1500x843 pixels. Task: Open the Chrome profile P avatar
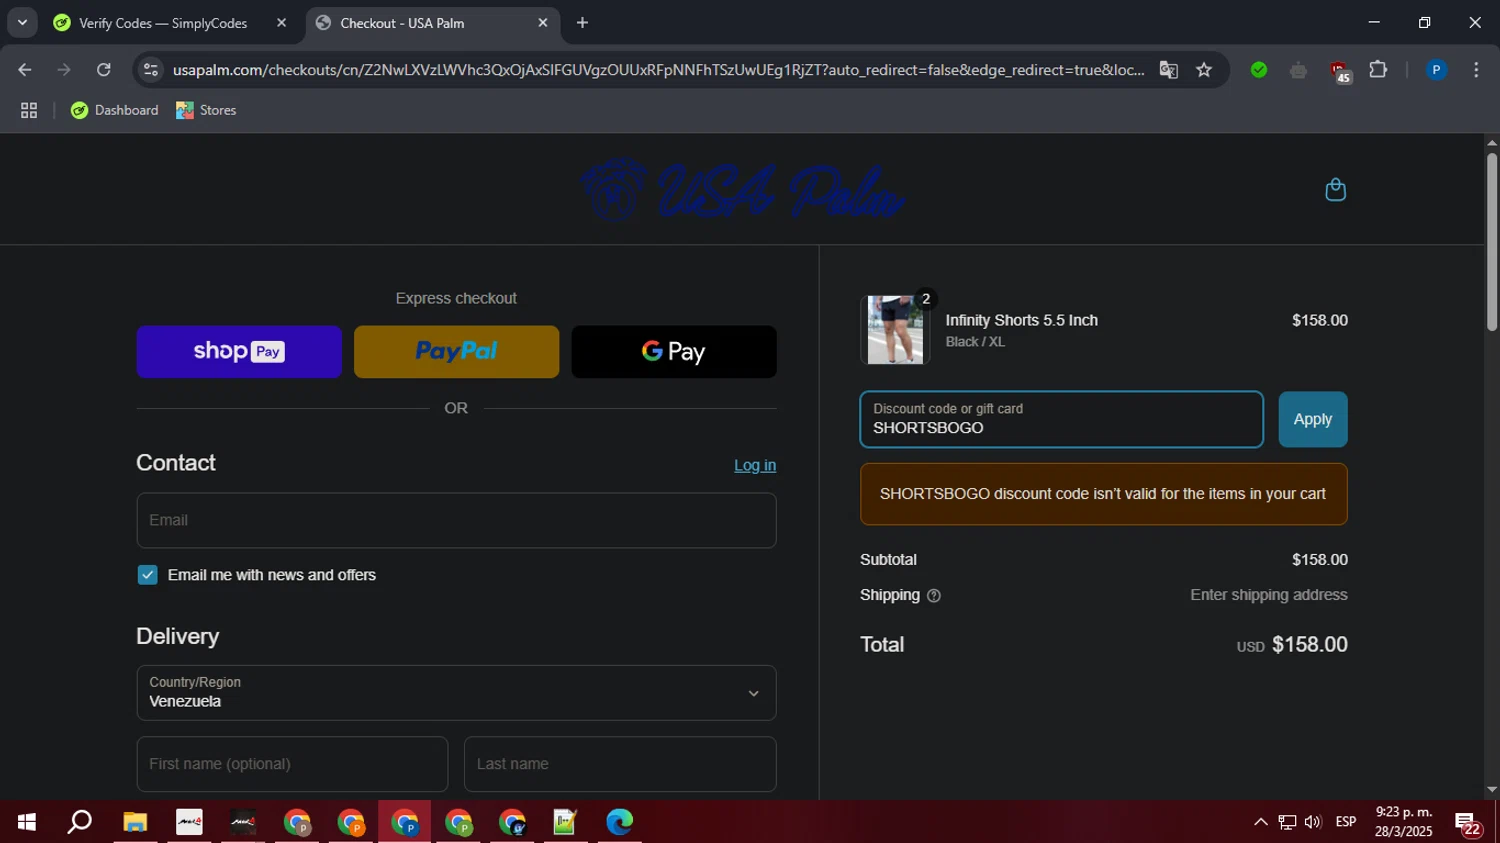tap(1436, 70)
